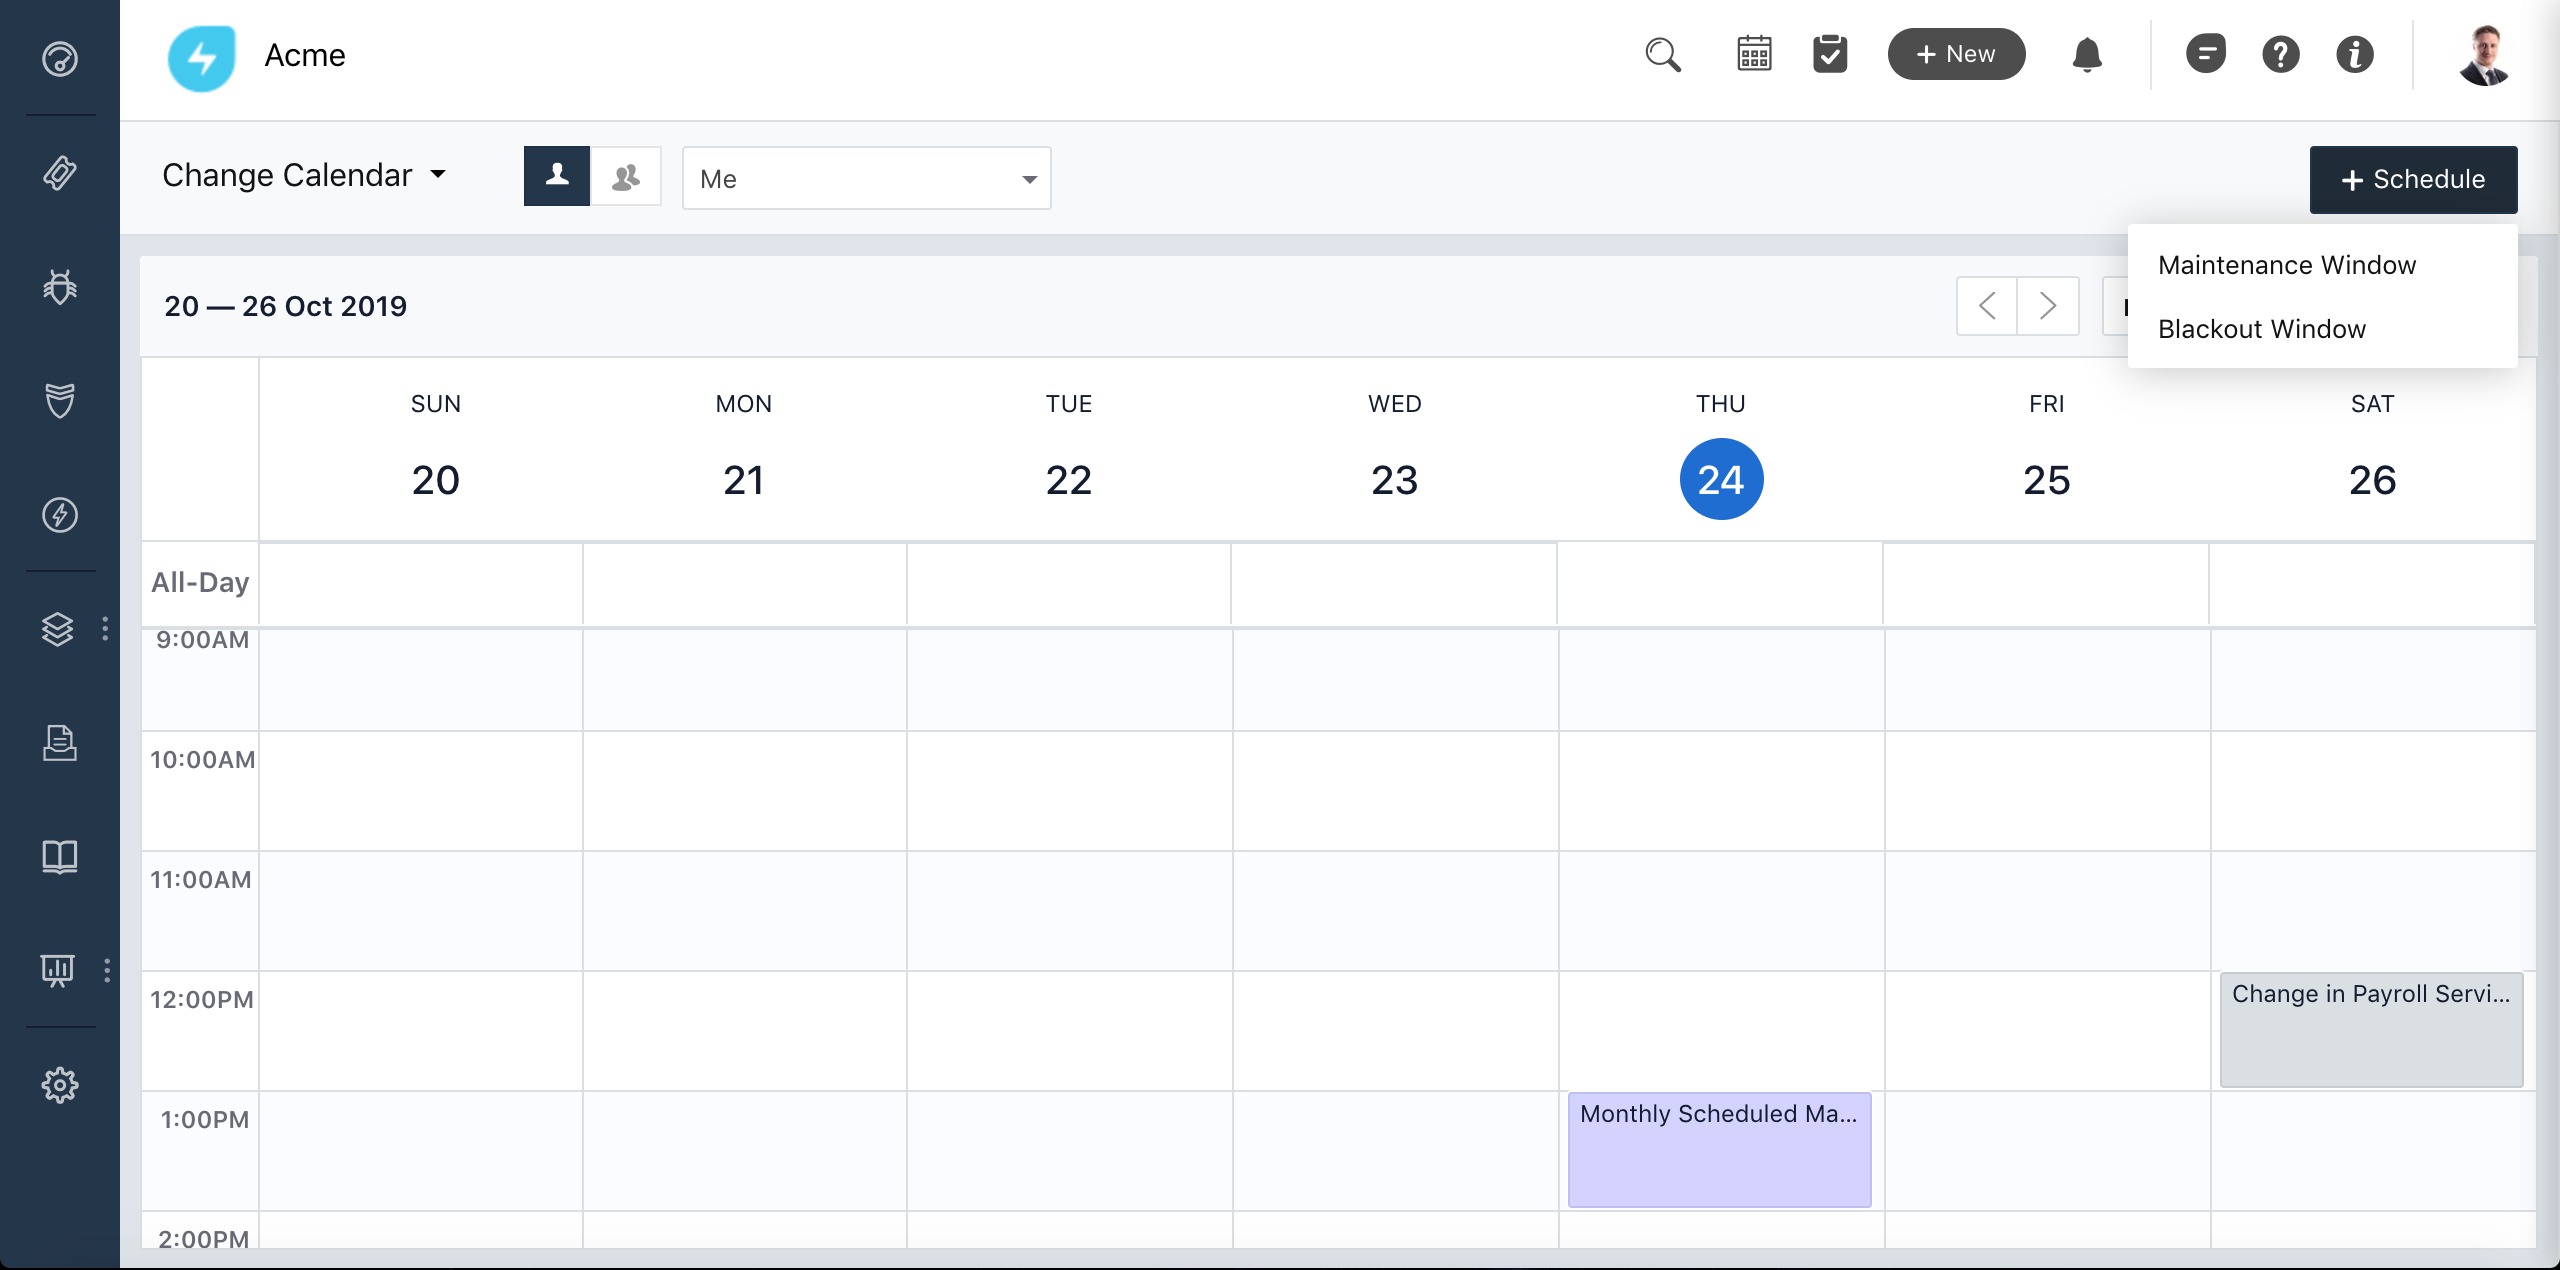The height and width of the screenshot is (1270, 2560).
Task: Open the calendar icon in the top bar
Action: pos(1754,54)
